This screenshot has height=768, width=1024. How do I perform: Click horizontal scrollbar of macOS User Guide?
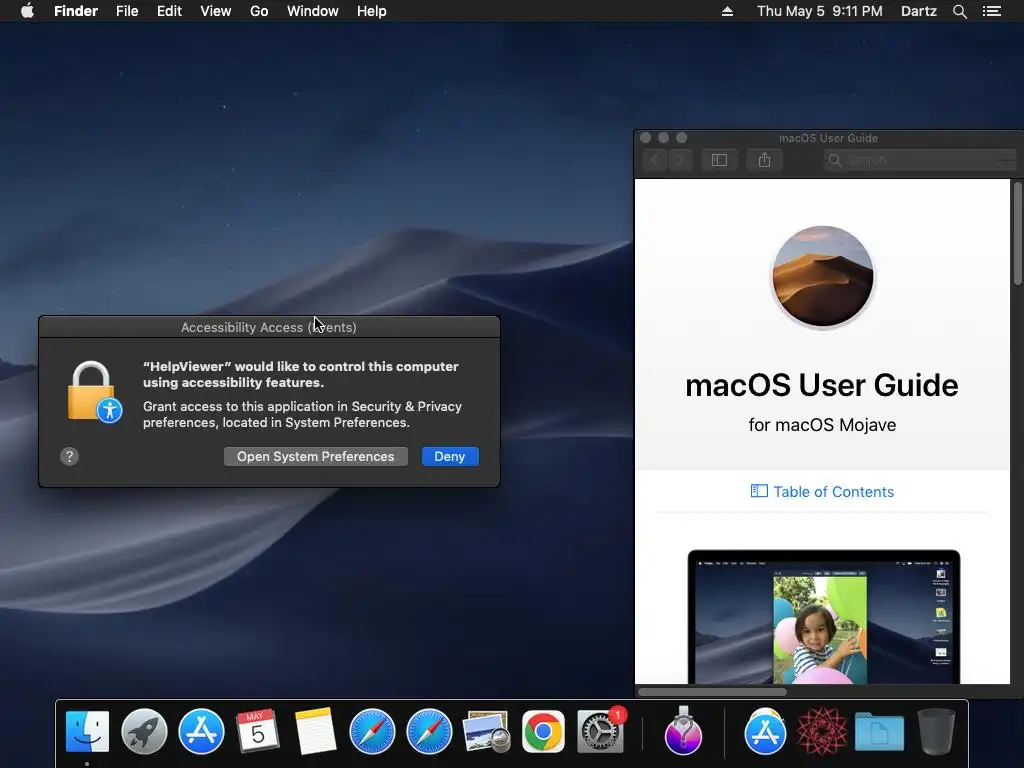click(712, 692)
